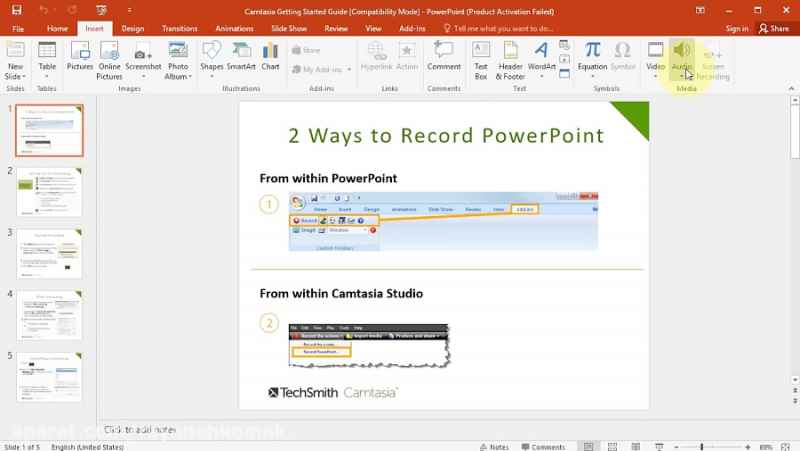This screenshot has height=451, width=800.
Task: Select slide 2 thumbnail
Action: point(49,192)
